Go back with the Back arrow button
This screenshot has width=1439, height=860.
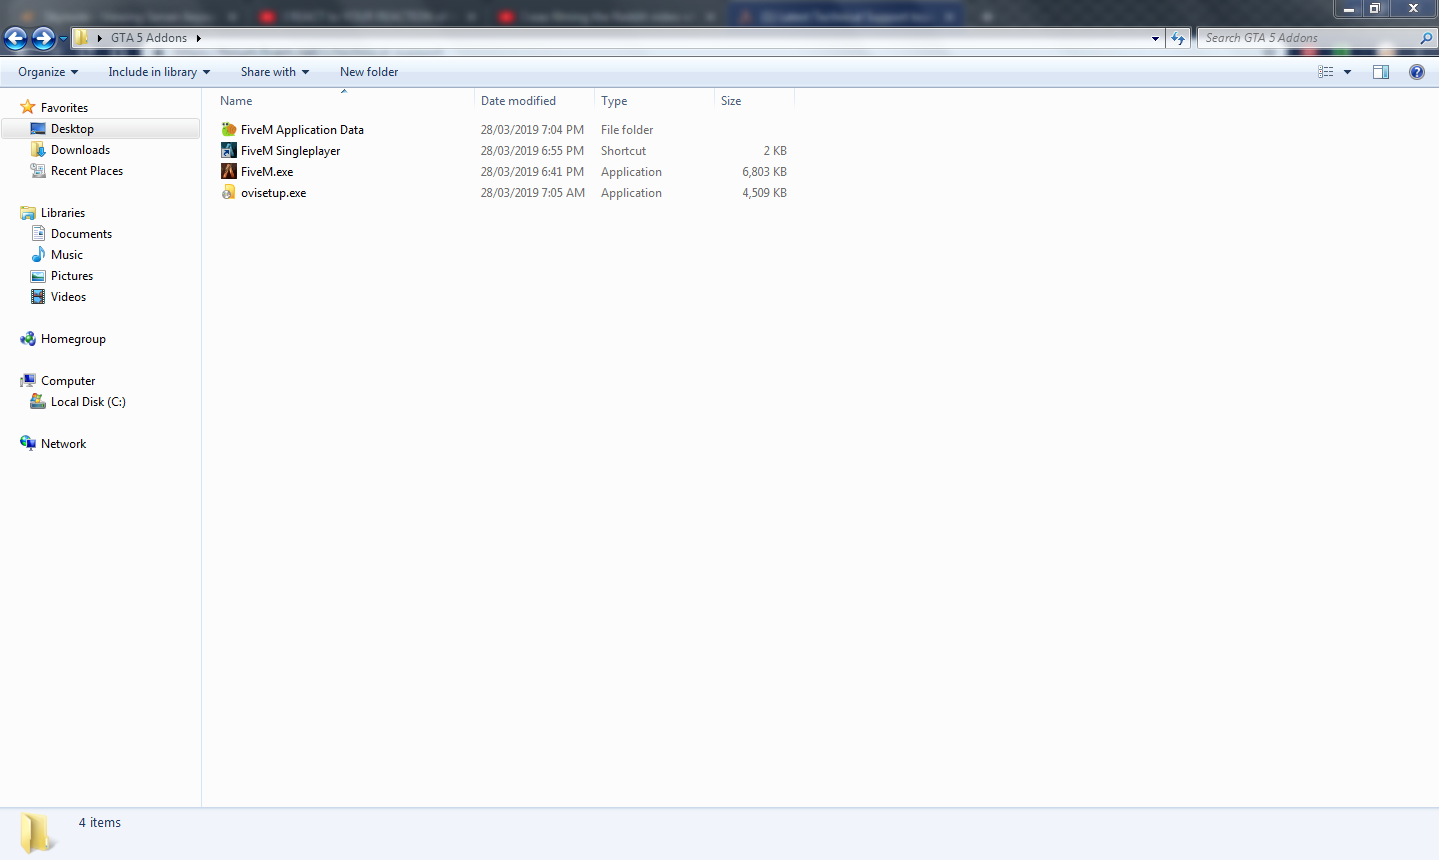pyautogui.click(x=16, y=39)
